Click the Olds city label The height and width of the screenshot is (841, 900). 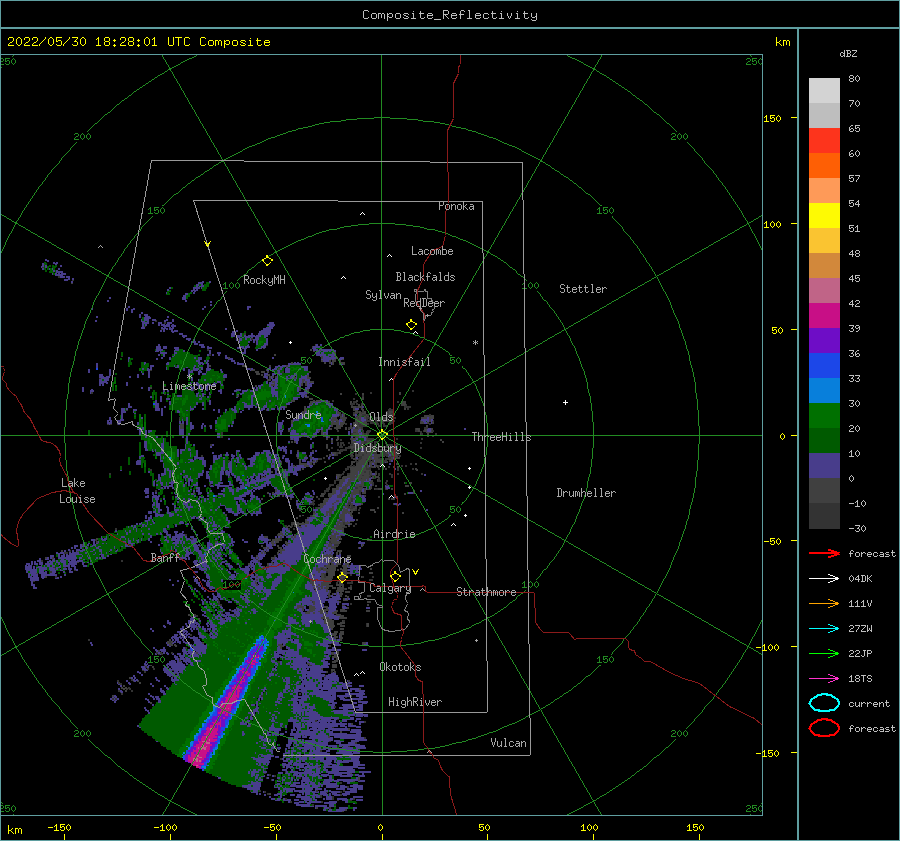click(381, 417)
